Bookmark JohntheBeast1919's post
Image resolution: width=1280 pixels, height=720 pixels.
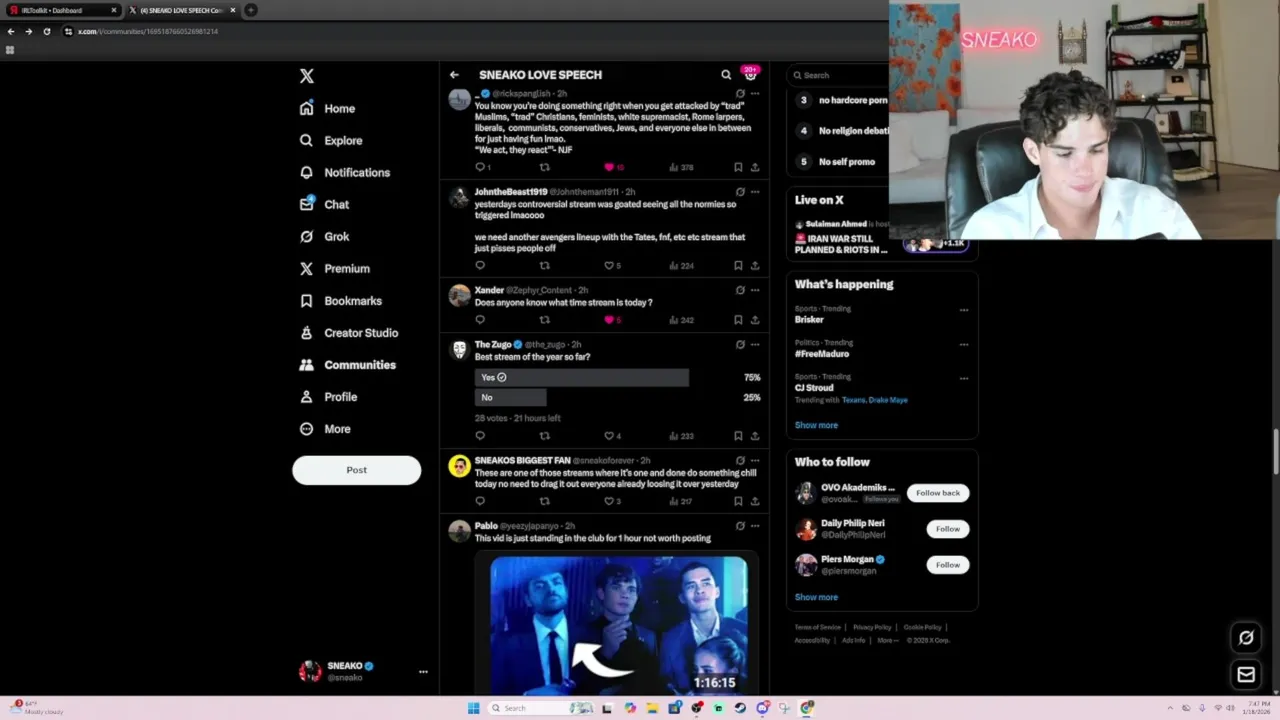[x=738, y=266]
